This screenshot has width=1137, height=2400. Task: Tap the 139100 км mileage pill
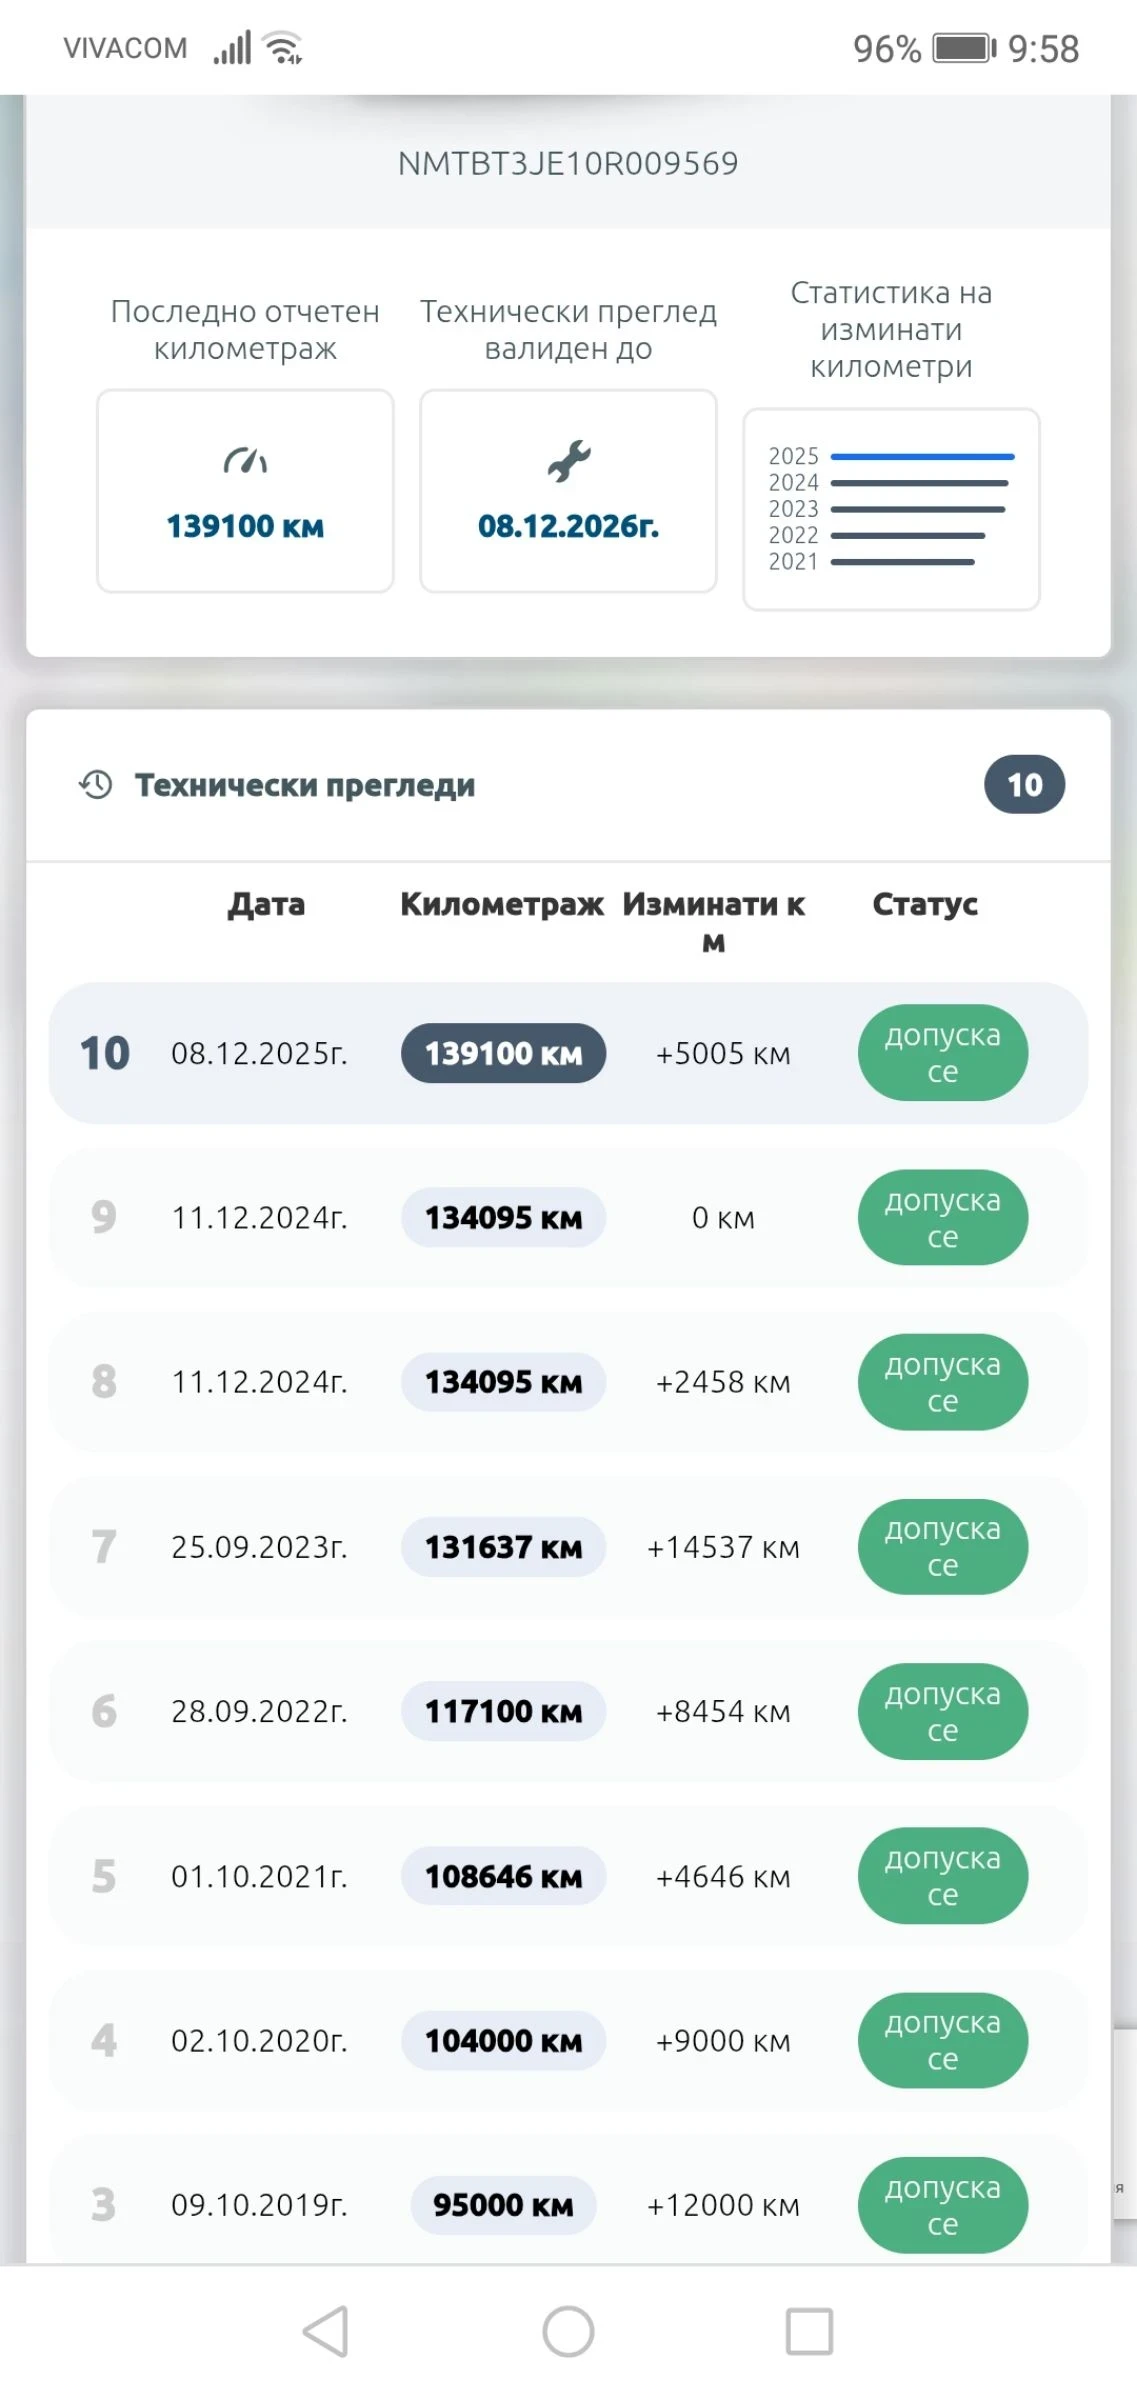pos(503,1053)
